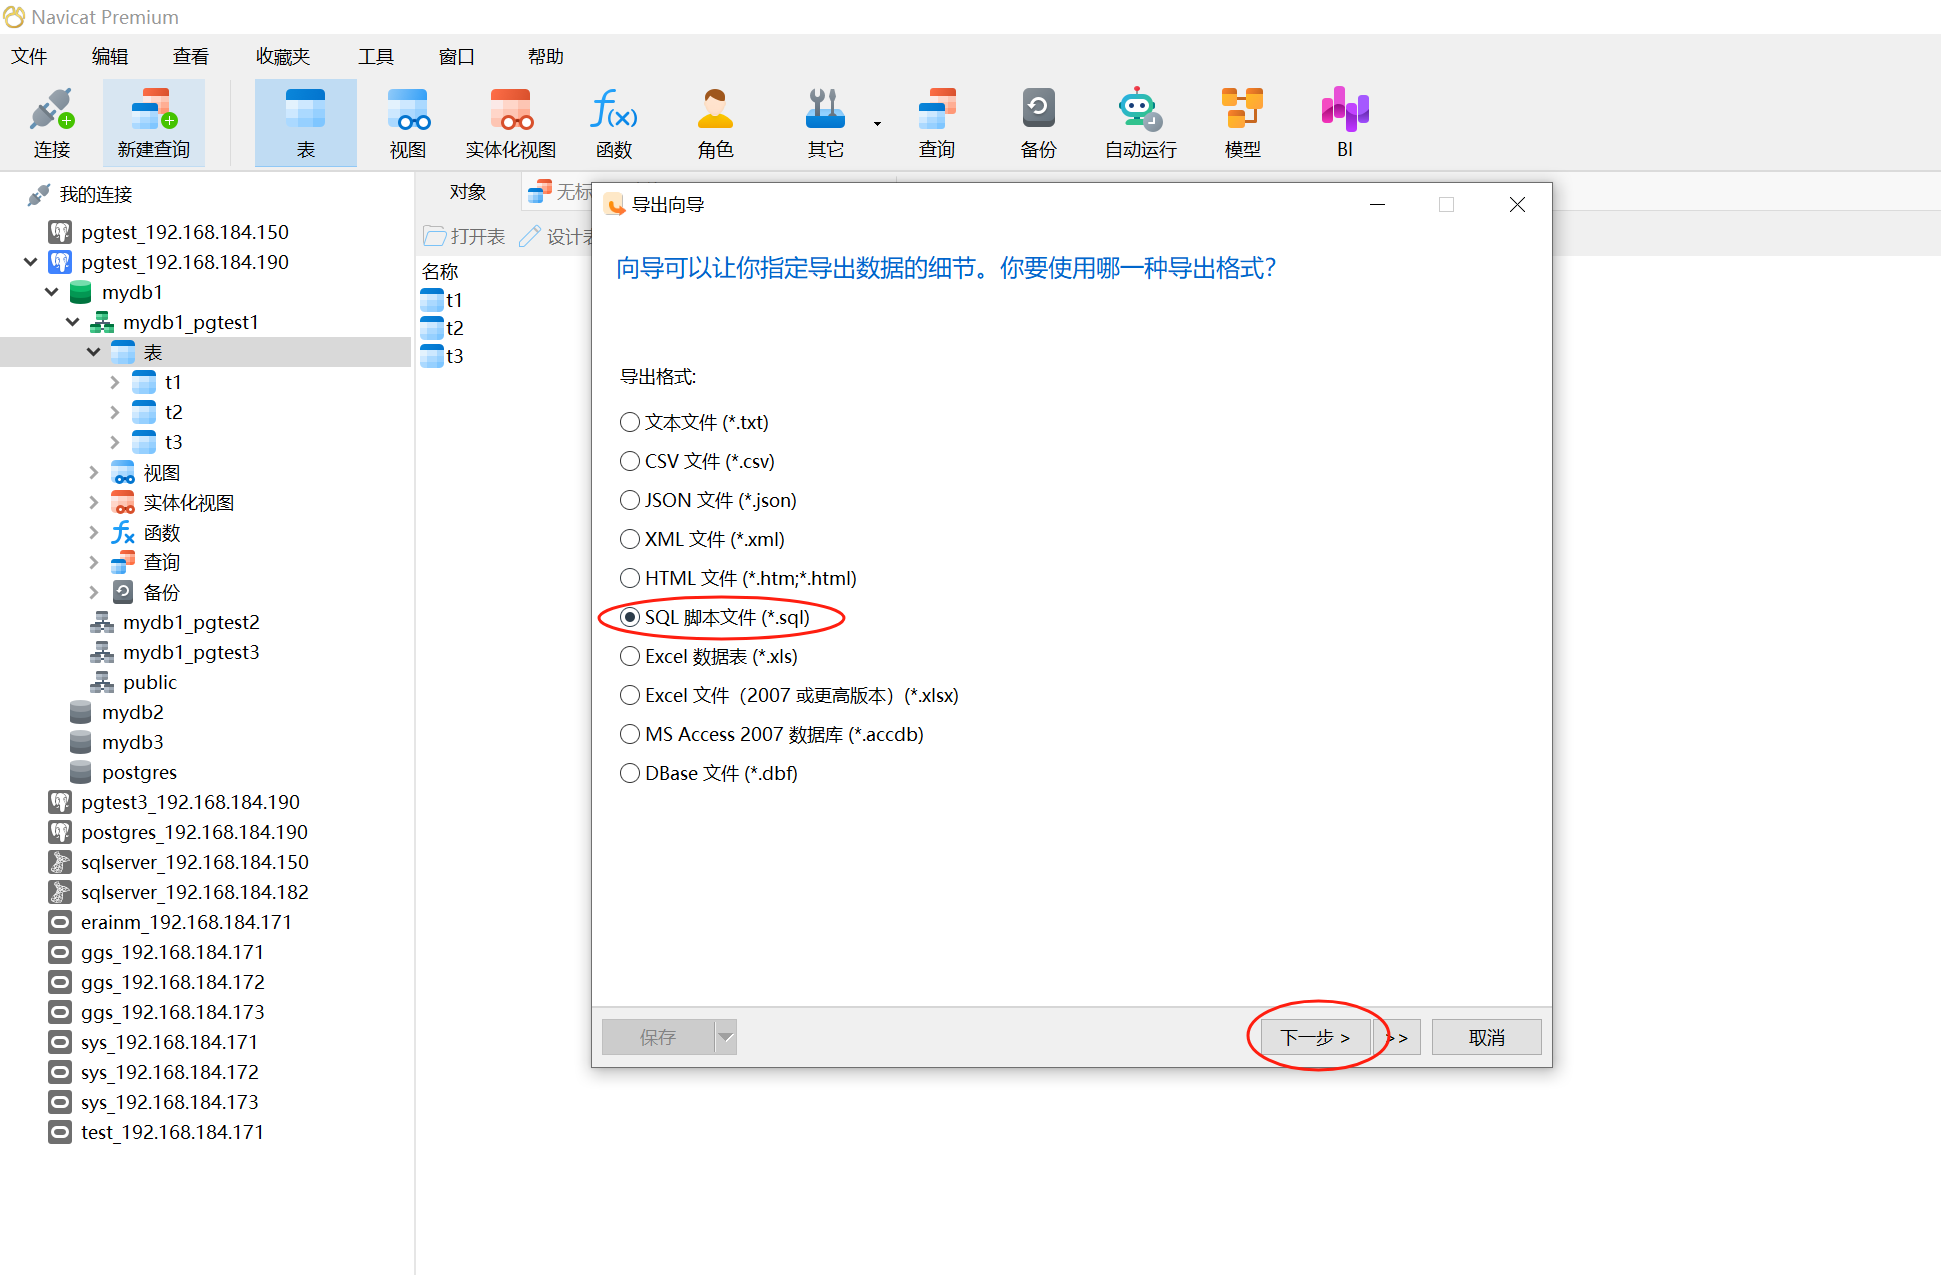Screen dimensions: 1941x1275
Task: Choose JSON 文件 (*.json) radio option
Action: (x=630, y=500)
